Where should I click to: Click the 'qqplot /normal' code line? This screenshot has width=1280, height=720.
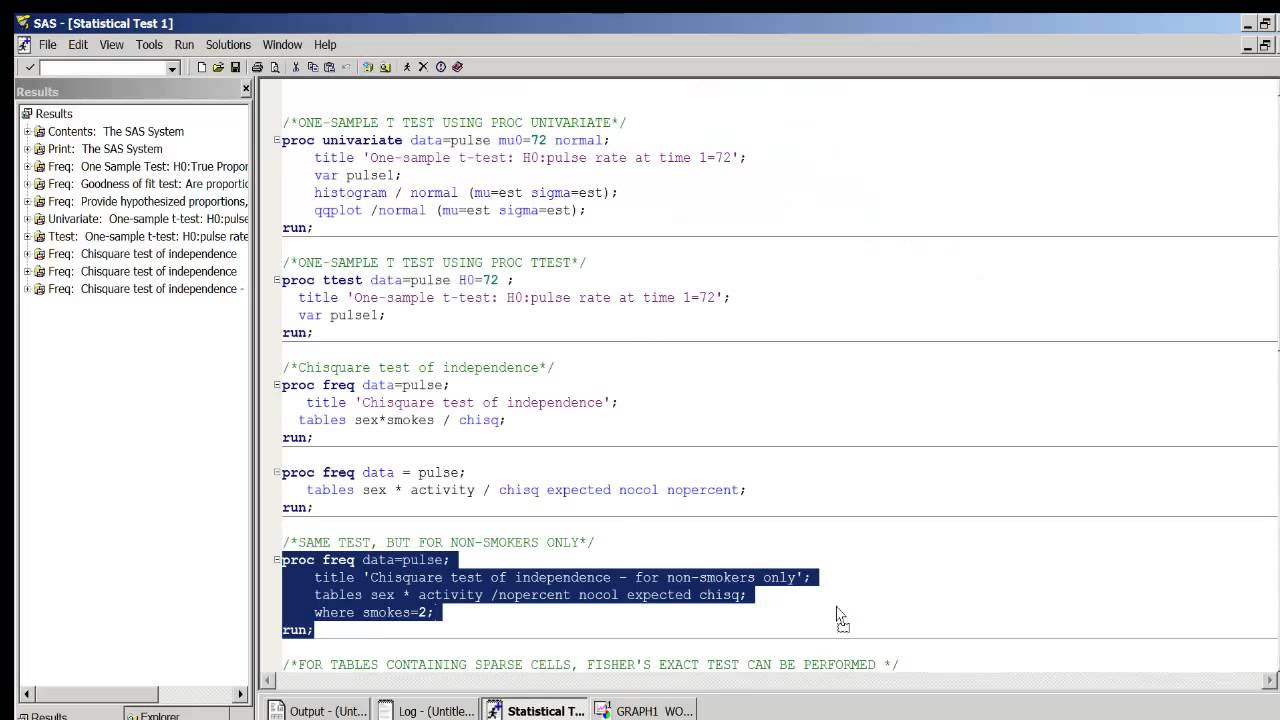450,210
